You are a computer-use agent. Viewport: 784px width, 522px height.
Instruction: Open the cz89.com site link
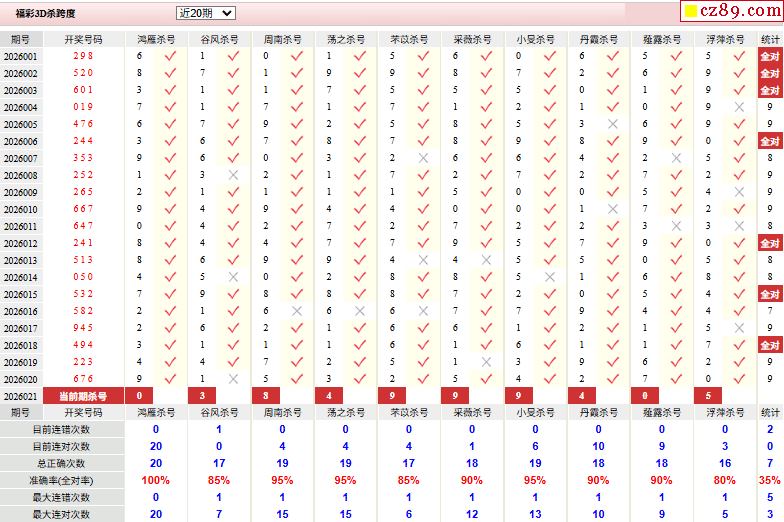(x=734, y=10)
